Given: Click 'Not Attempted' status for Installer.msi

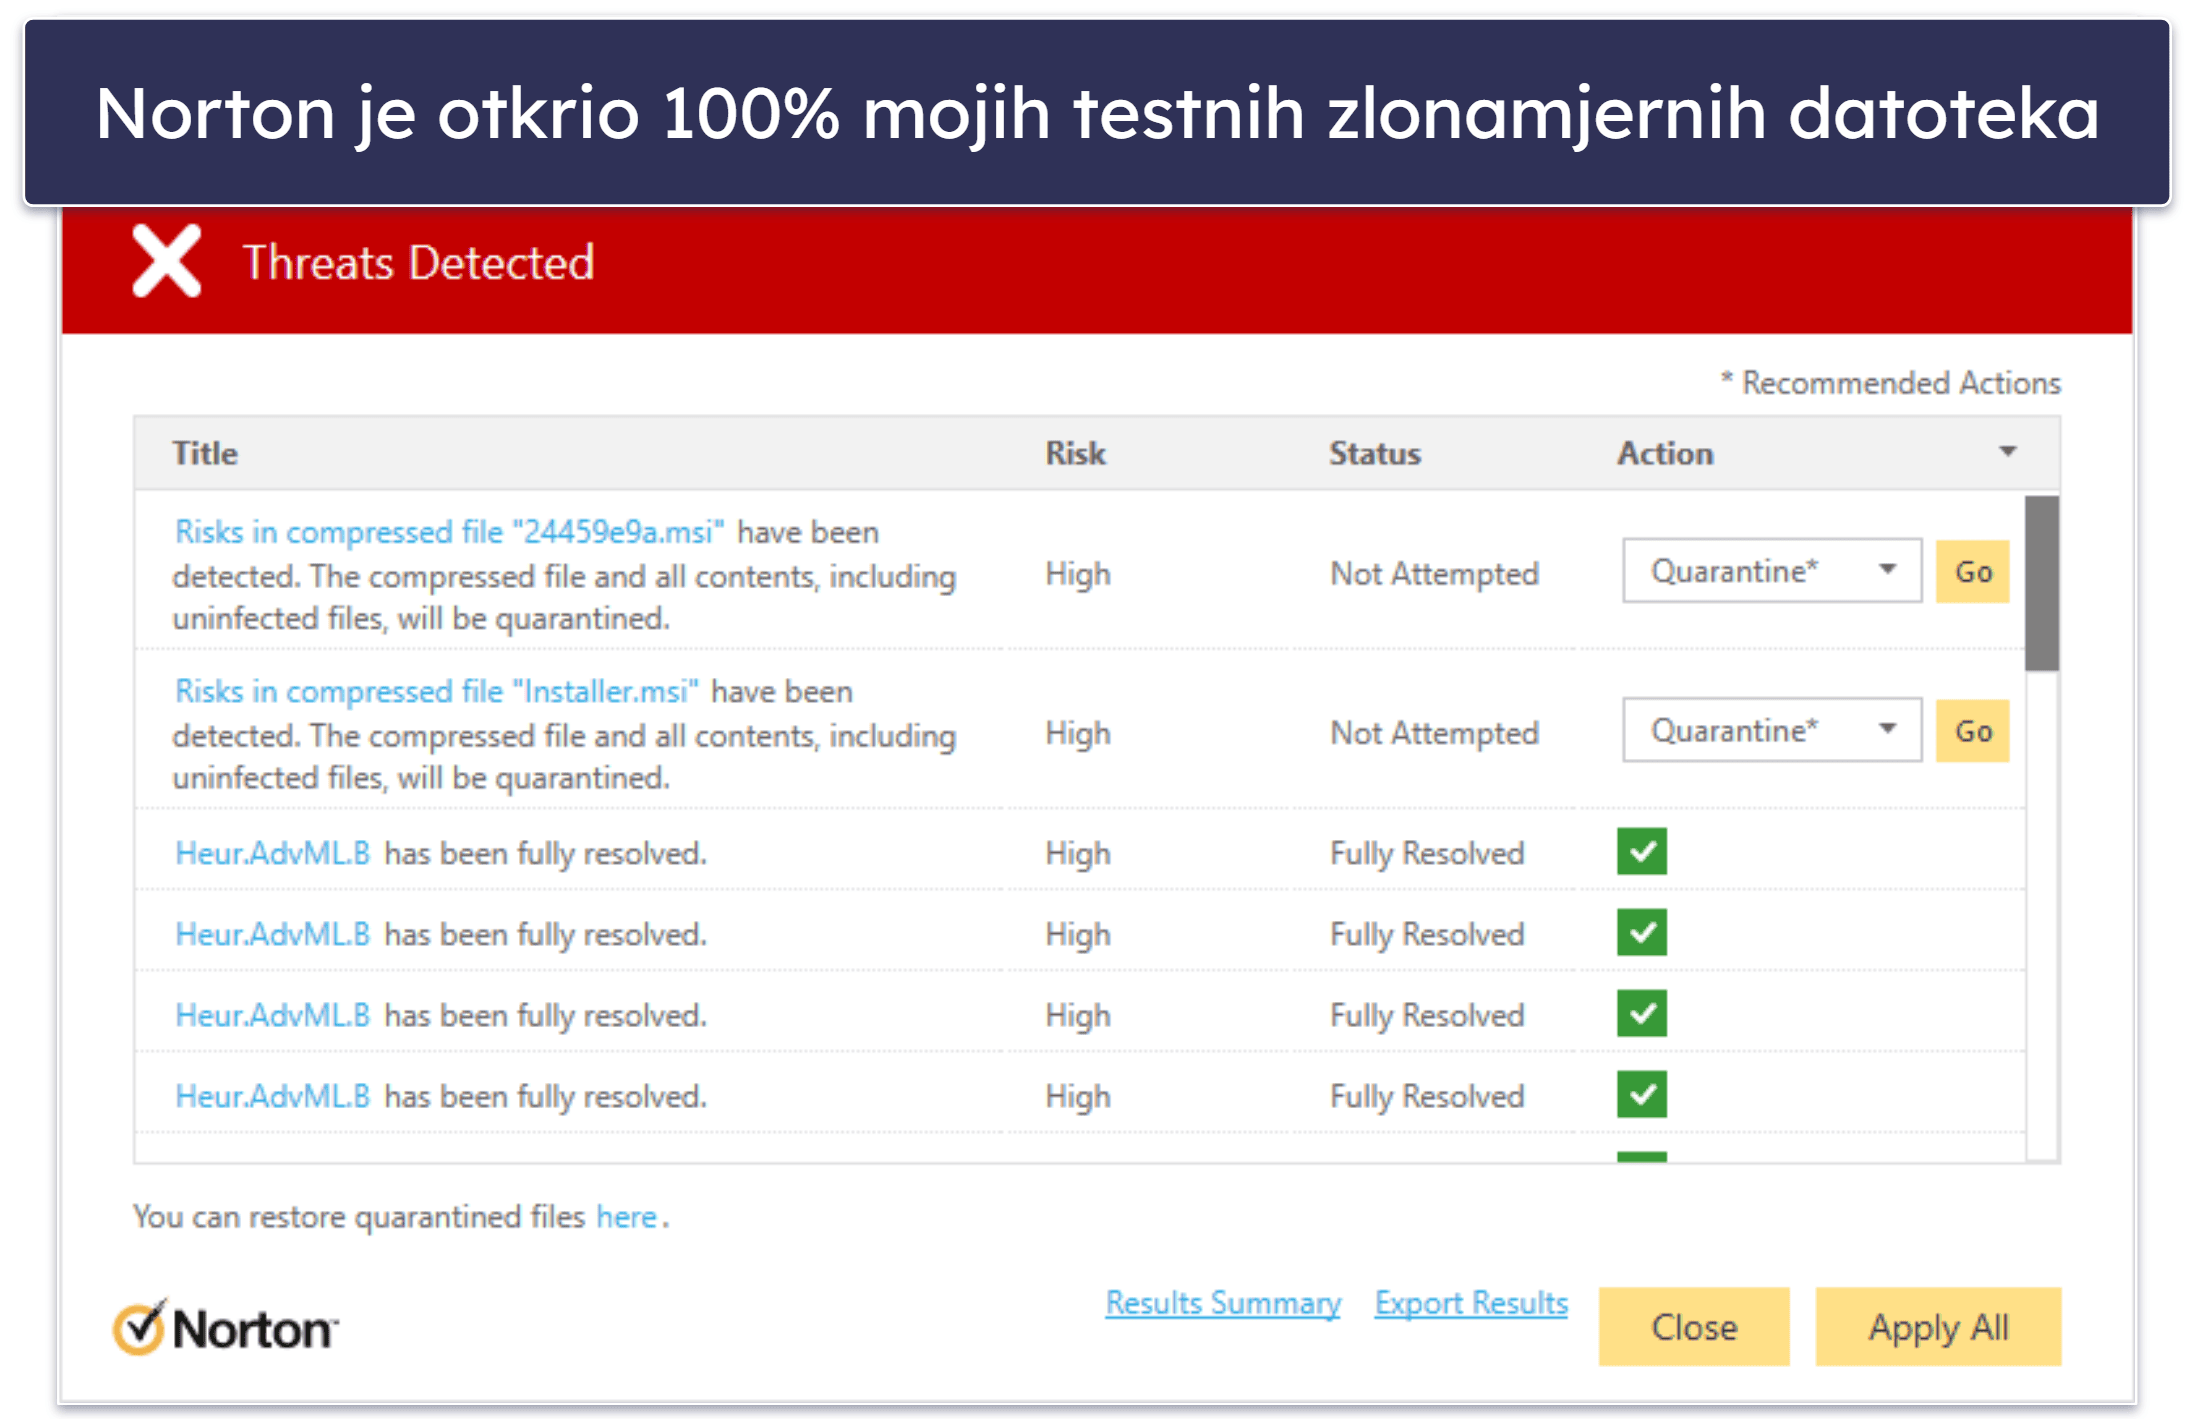Looking at the screenshot, I should 1434,733.
